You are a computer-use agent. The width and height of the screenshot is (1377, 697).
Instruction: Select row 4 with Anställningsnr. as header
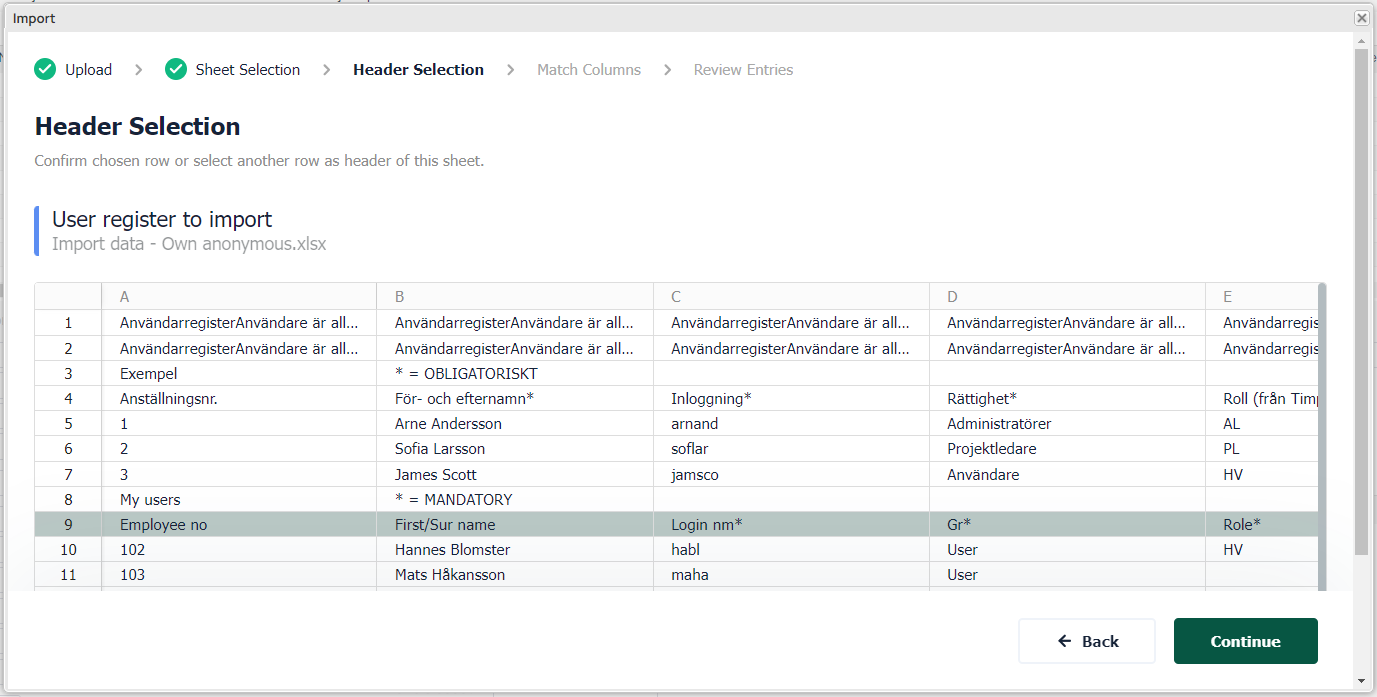click(x=677, y=399)
